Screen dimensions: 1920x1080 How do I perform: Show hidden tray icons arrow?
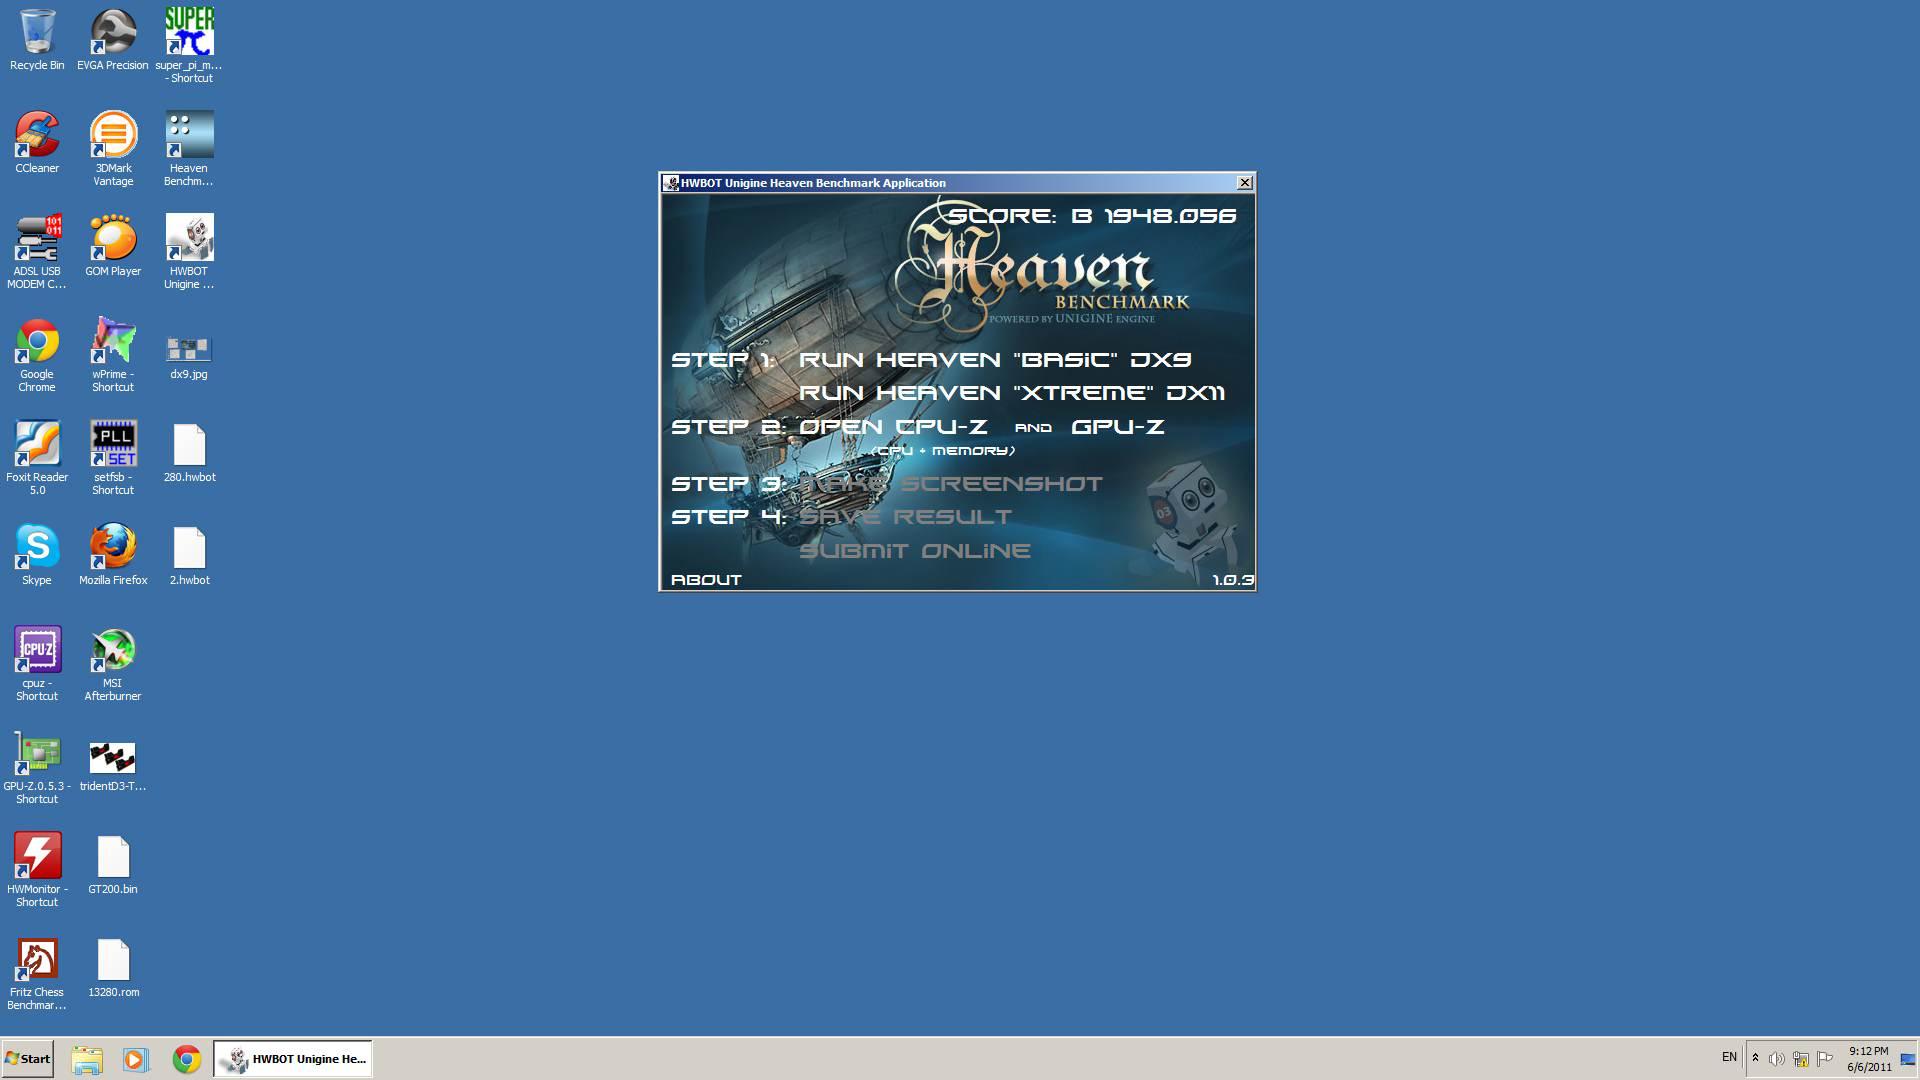[x=1755, y=1058]
